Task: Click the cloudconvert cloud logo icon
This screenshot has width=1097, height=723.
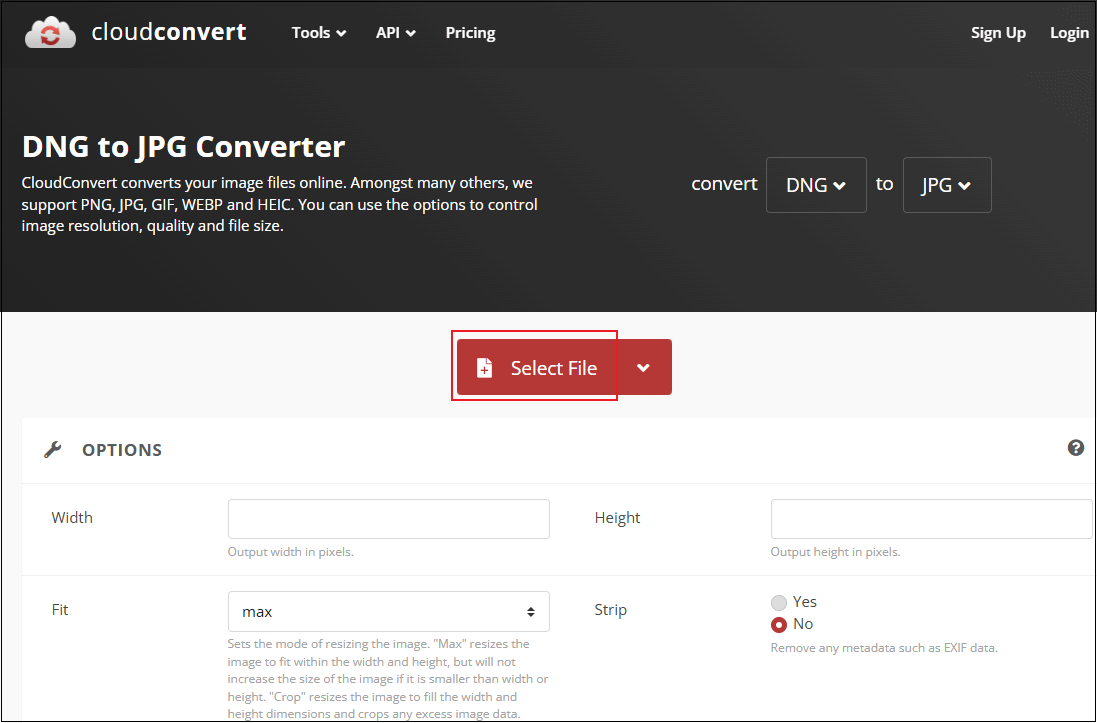Action: pos(49,31)
